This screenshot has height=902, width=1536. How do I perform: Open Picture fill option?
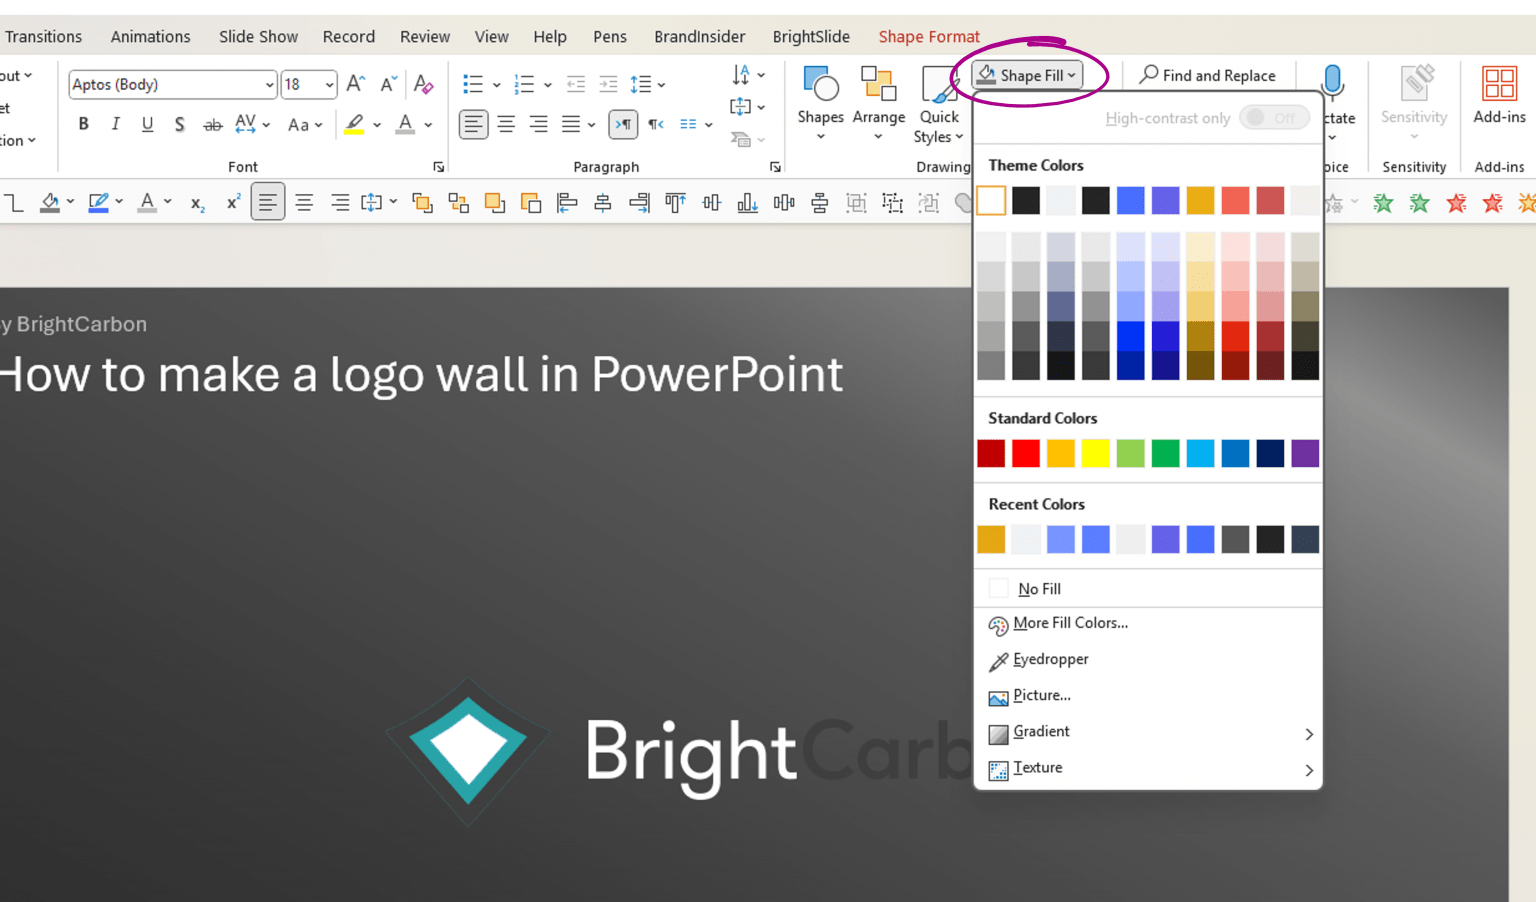click(1040, 695)
